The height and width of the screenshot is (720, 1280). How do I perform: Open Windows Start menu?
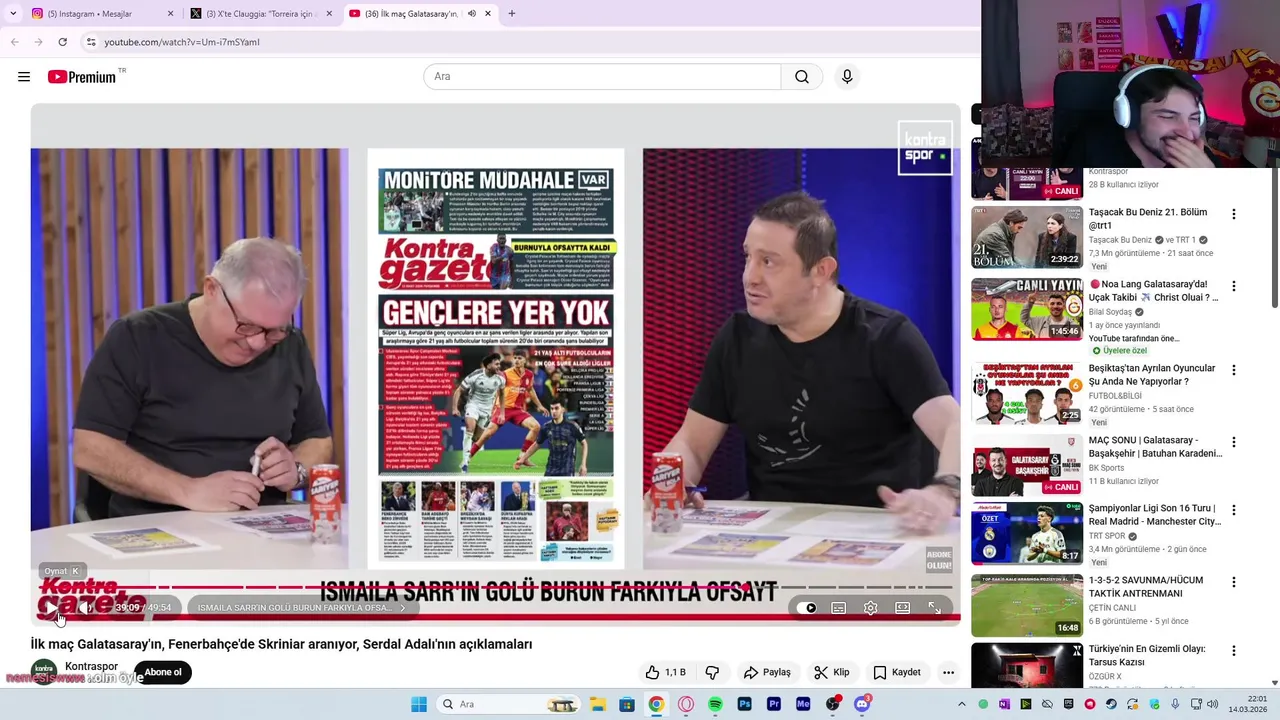tap(419, 704)
